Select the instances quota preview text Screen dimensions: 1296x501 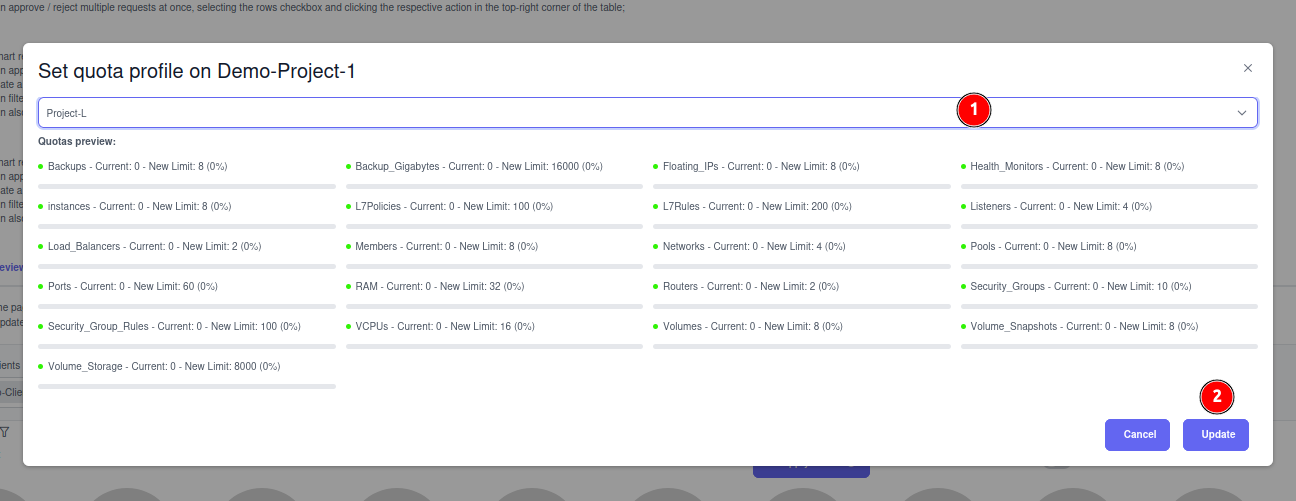[139, 206]
